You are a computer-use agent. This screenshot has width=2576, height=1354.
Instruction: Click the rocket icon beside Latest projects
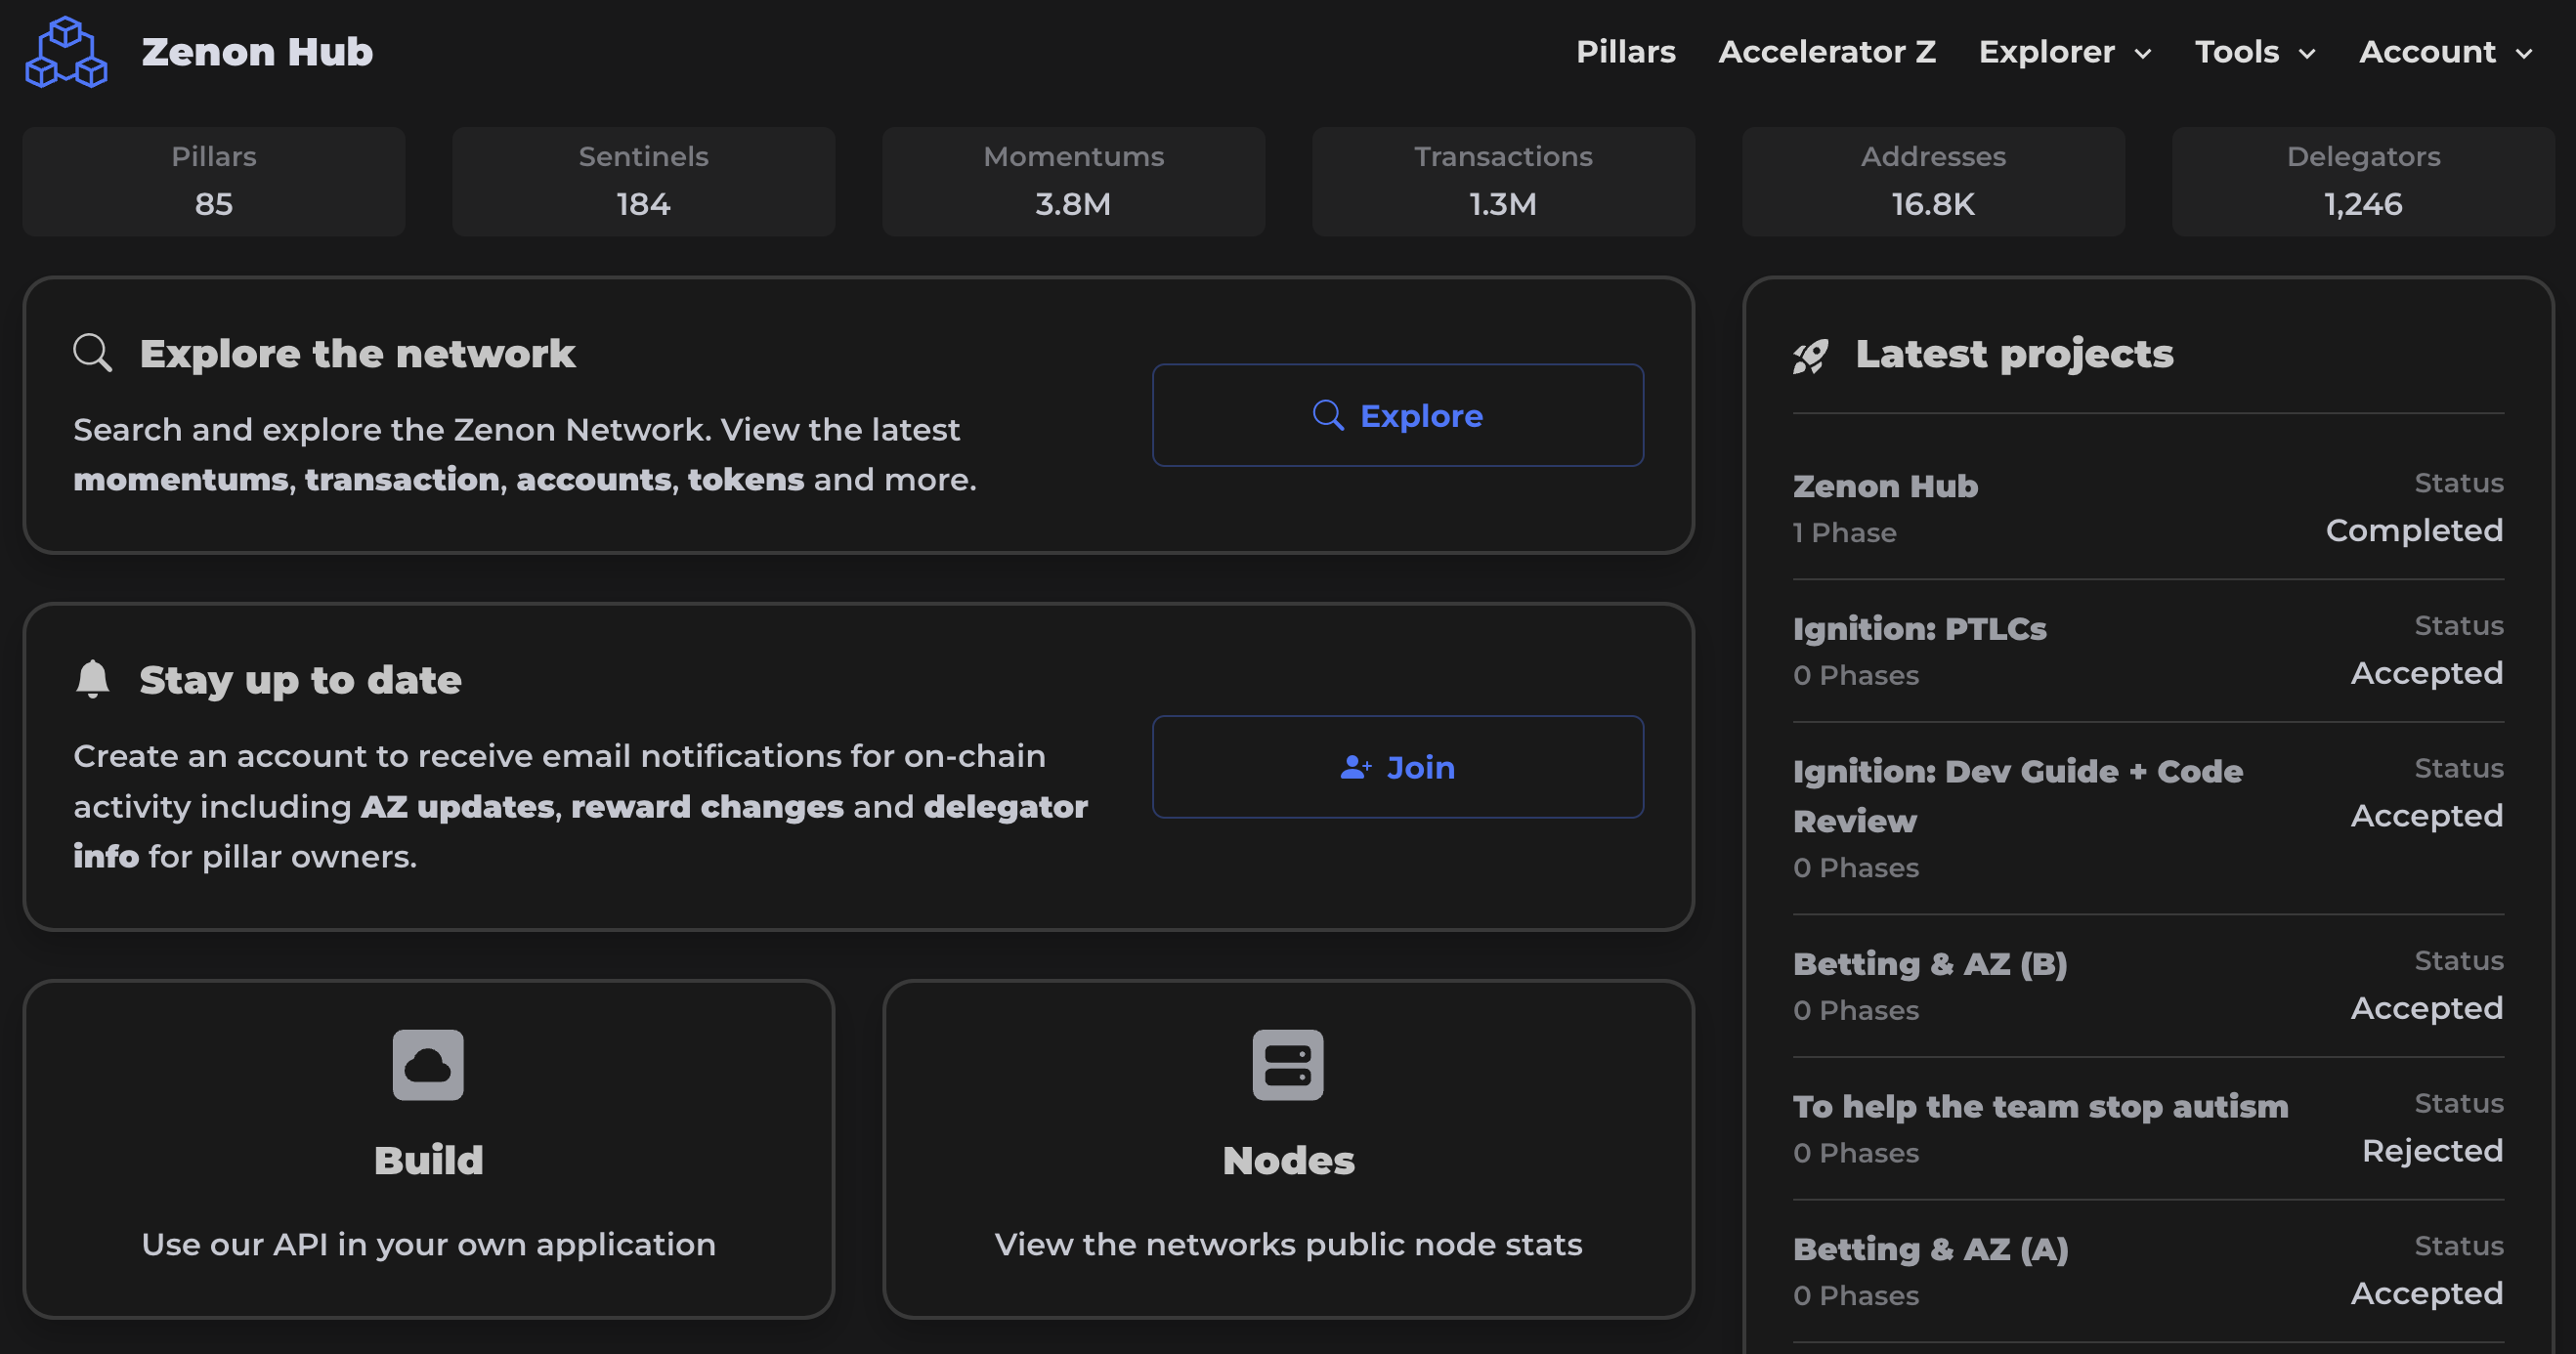click(1811, 355)
